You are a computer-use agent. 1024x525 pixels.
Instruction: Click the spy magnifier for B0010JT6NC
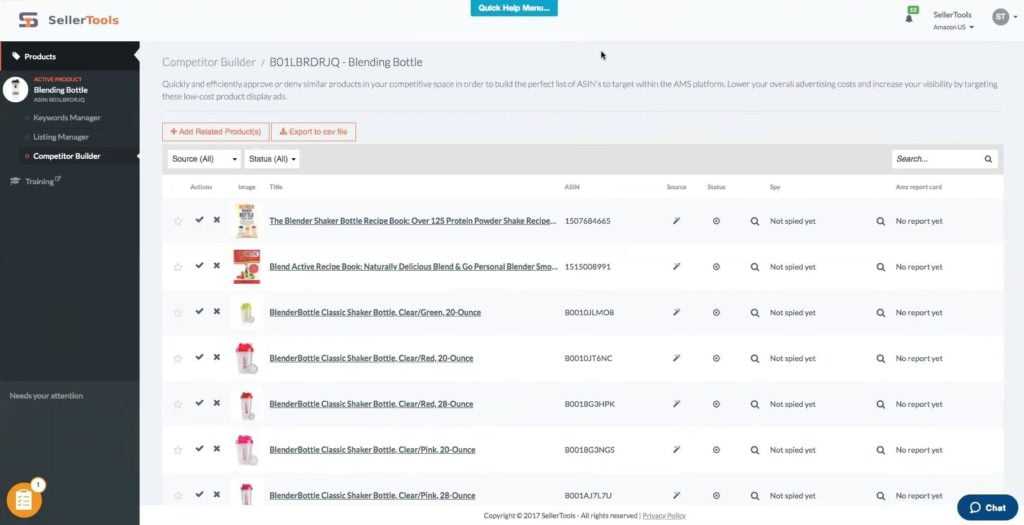[x=755, y=358]
